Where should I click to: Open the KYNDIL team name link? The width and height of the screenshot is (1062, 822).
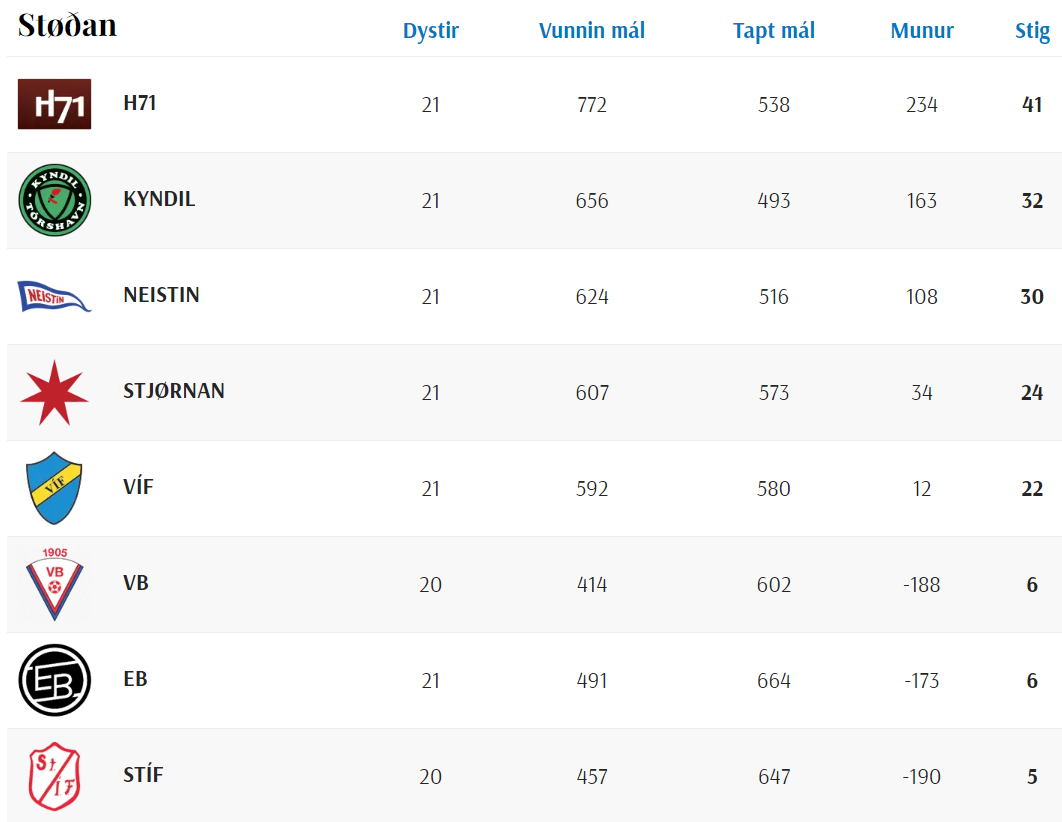(x=159, y=199)
